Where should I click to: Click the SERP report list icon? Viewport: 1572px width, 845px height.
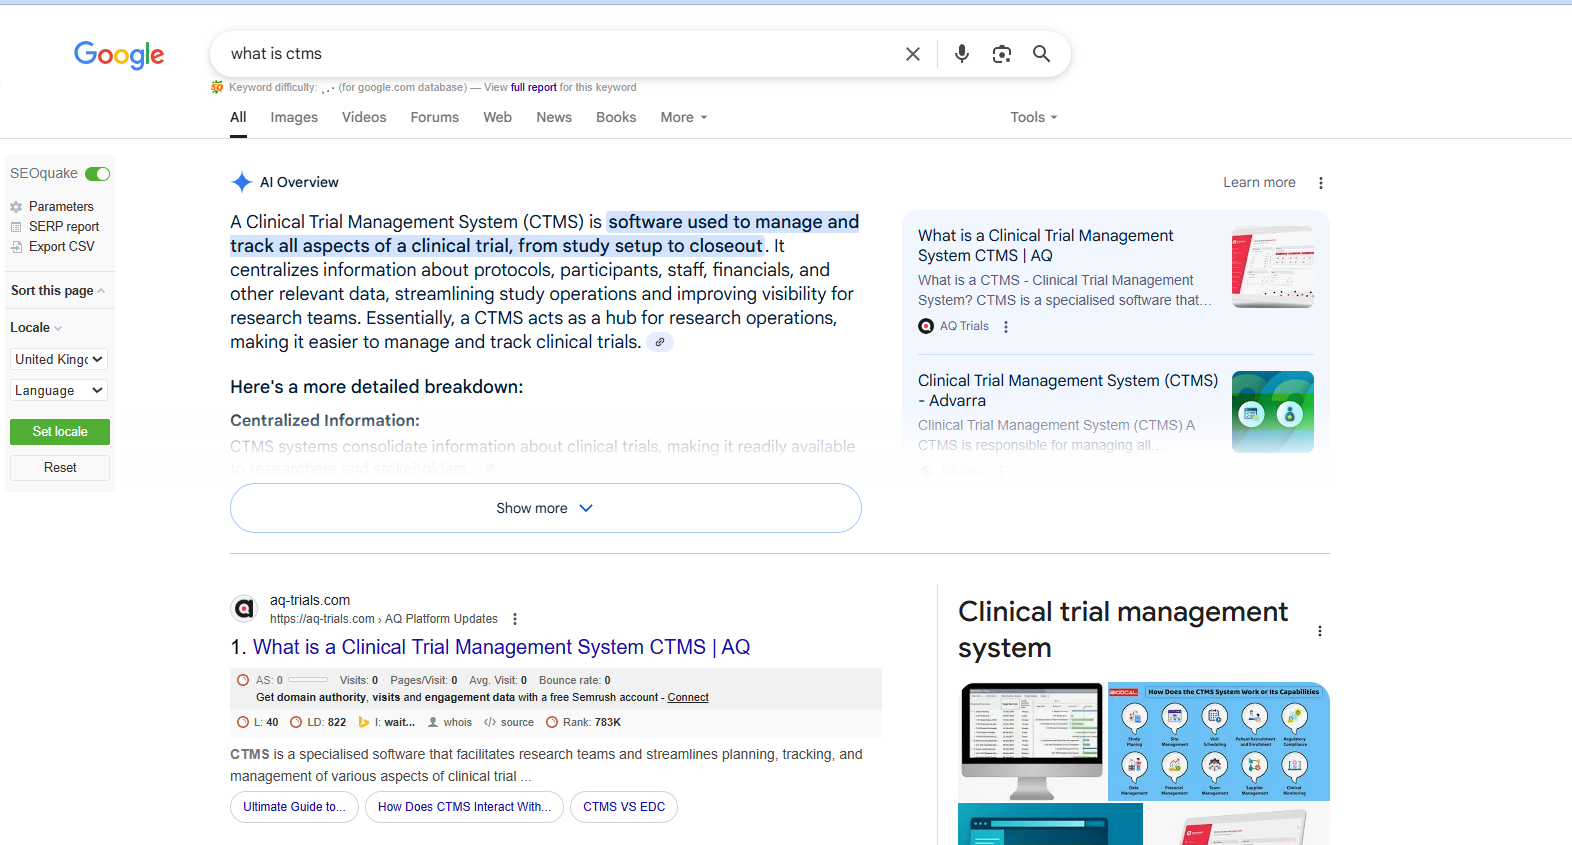point(16,227)
